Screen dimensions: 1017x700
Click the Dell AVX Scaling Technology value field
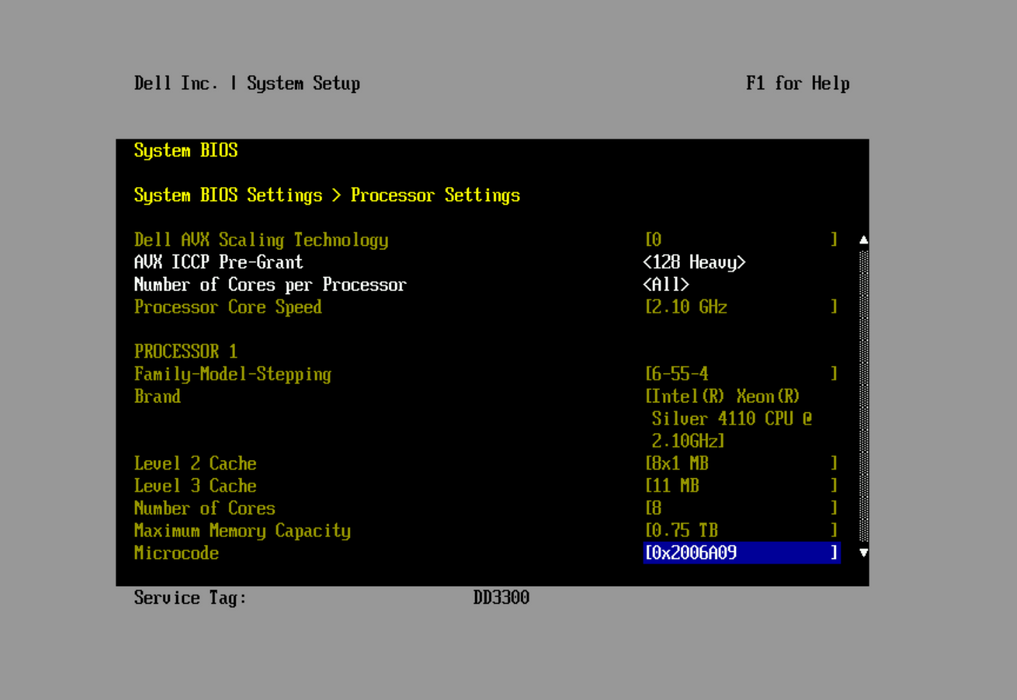740,240
